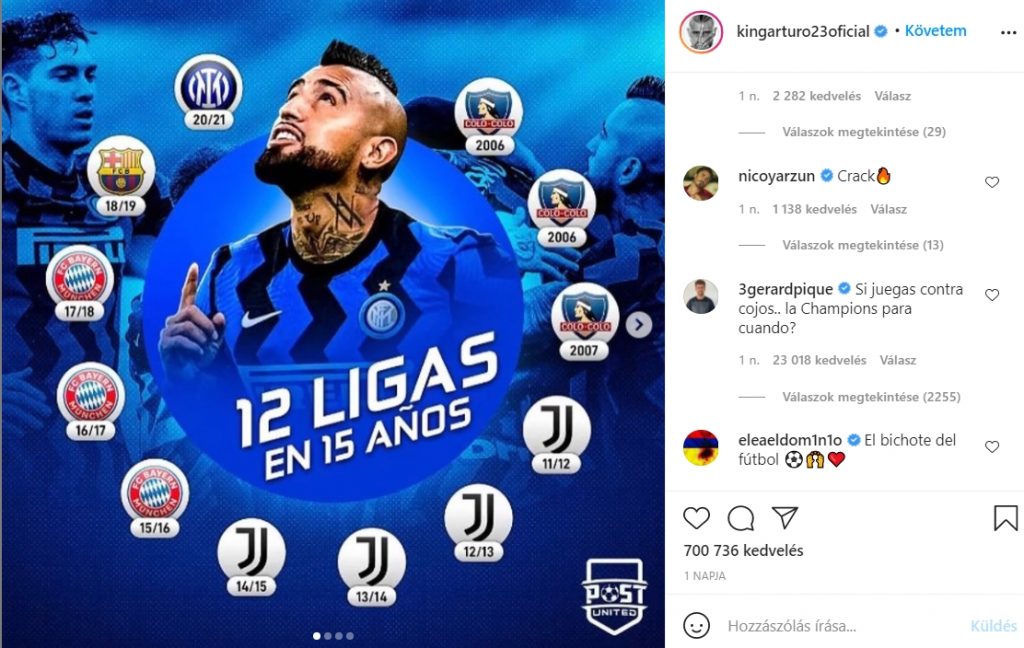This screenshot has height=648, width=1024.
Task: Like the post with heart icon
Action: click(696, 518)
